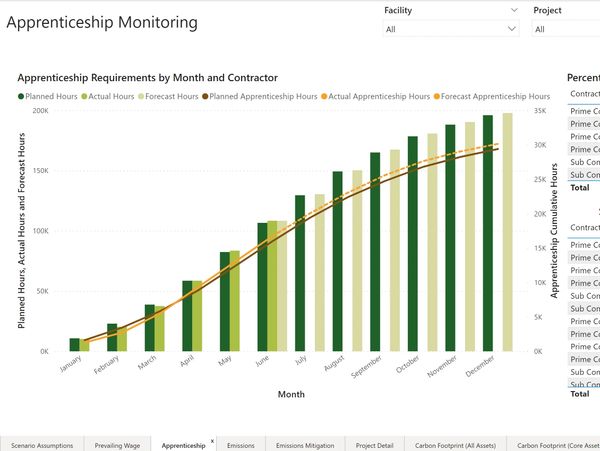This screenshot has width=600, height=451.
Task: Switch to Carbon Footprint (All Assets) tab
Action: pyautogui.click(x=455, y=443)
